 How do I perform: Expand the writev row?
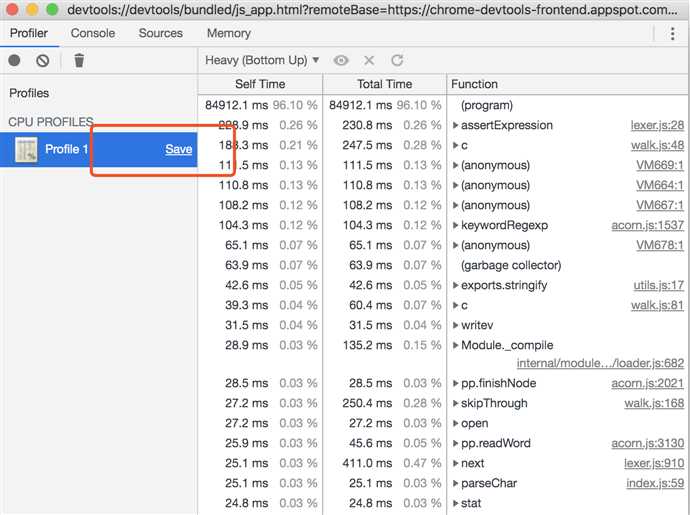point(455,325)
